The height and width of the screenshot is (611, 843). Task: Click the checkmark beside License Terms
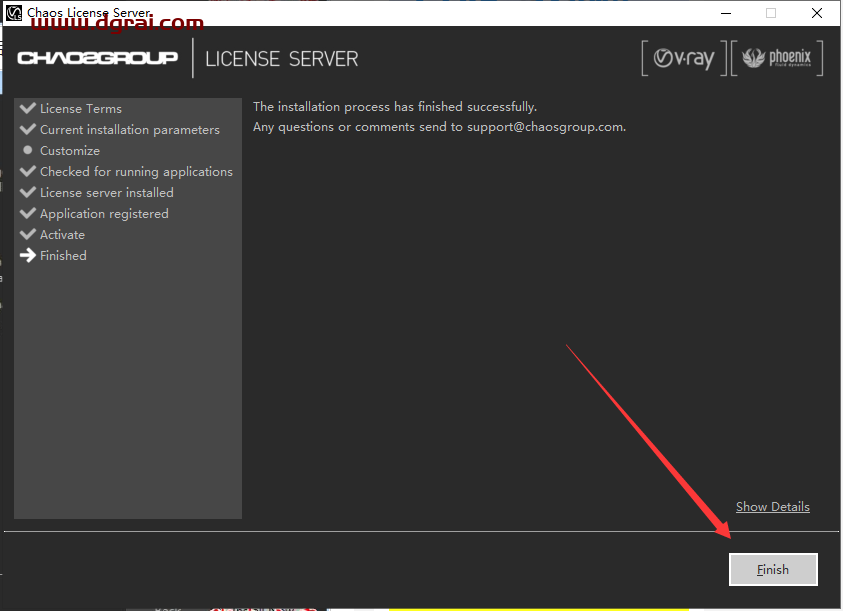click(x=28, y=108)
